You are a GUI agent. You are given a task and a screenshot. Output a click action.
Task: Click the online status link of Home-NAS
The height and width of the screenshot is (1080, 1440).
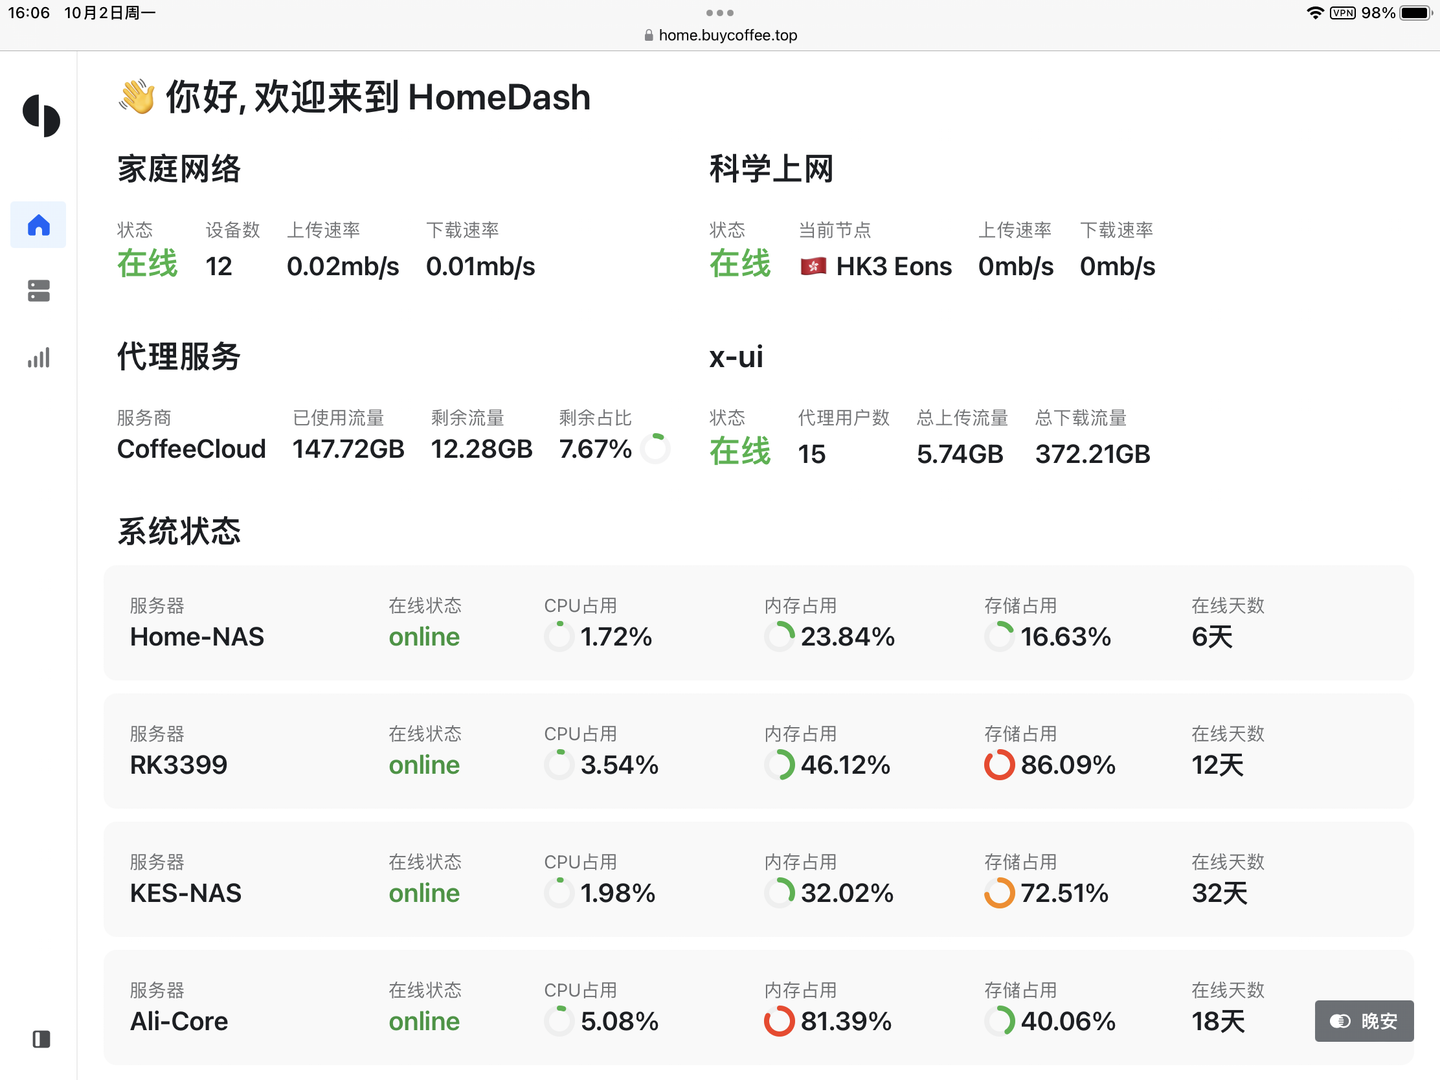point(423,637)
